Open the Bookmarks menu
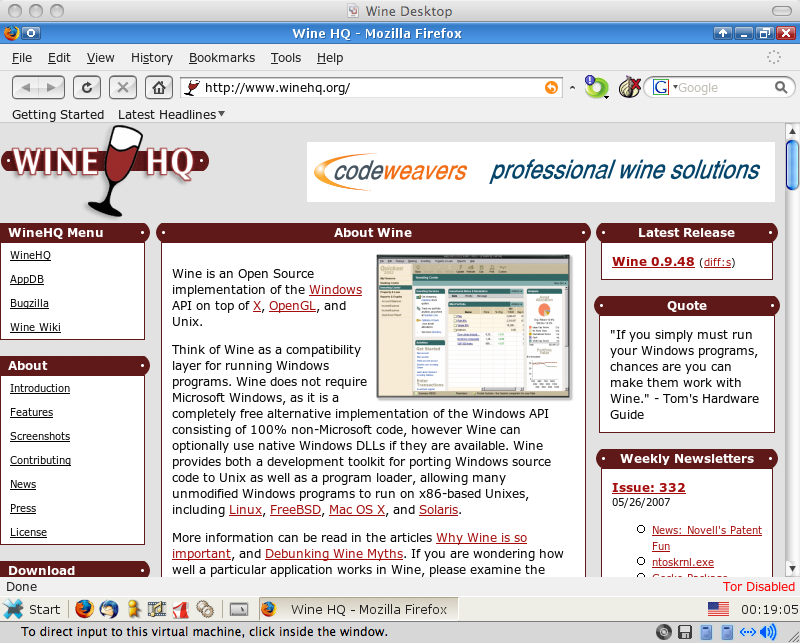 pyautogui.click(x=221, y=58)
